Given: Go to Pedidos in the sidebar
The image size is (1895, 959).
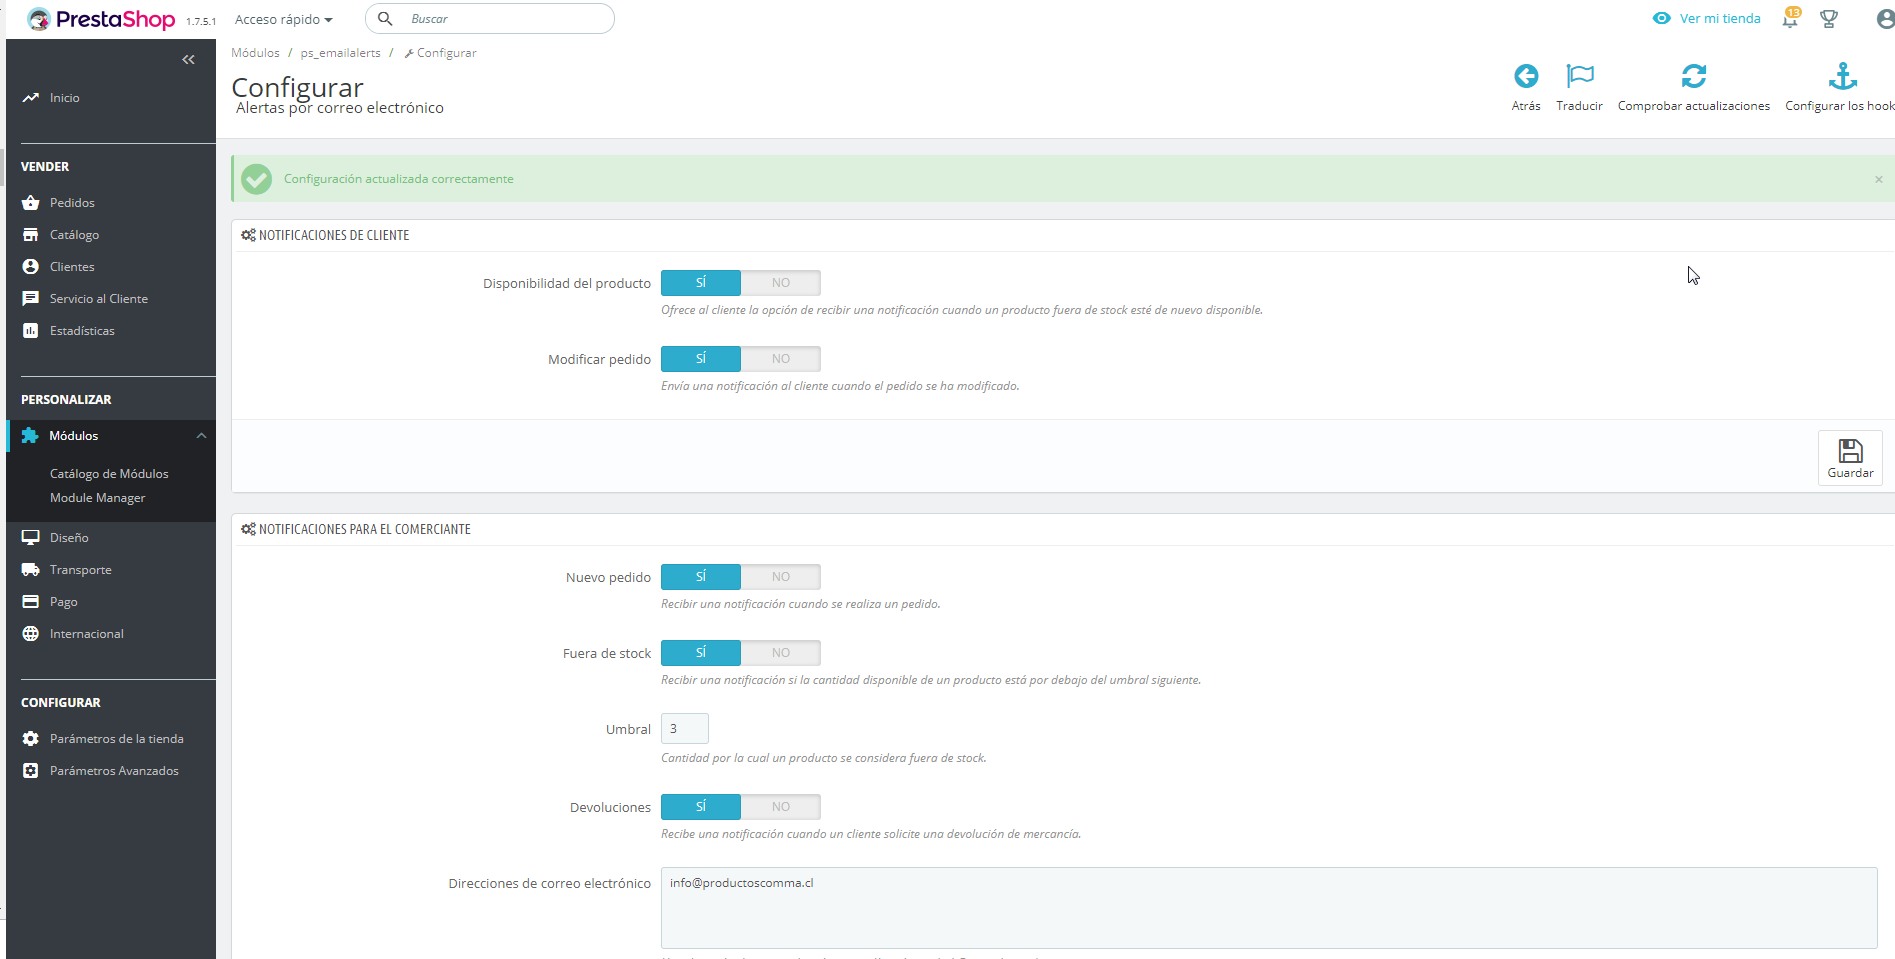Looking at the screenshot, I should pos(72,202).
